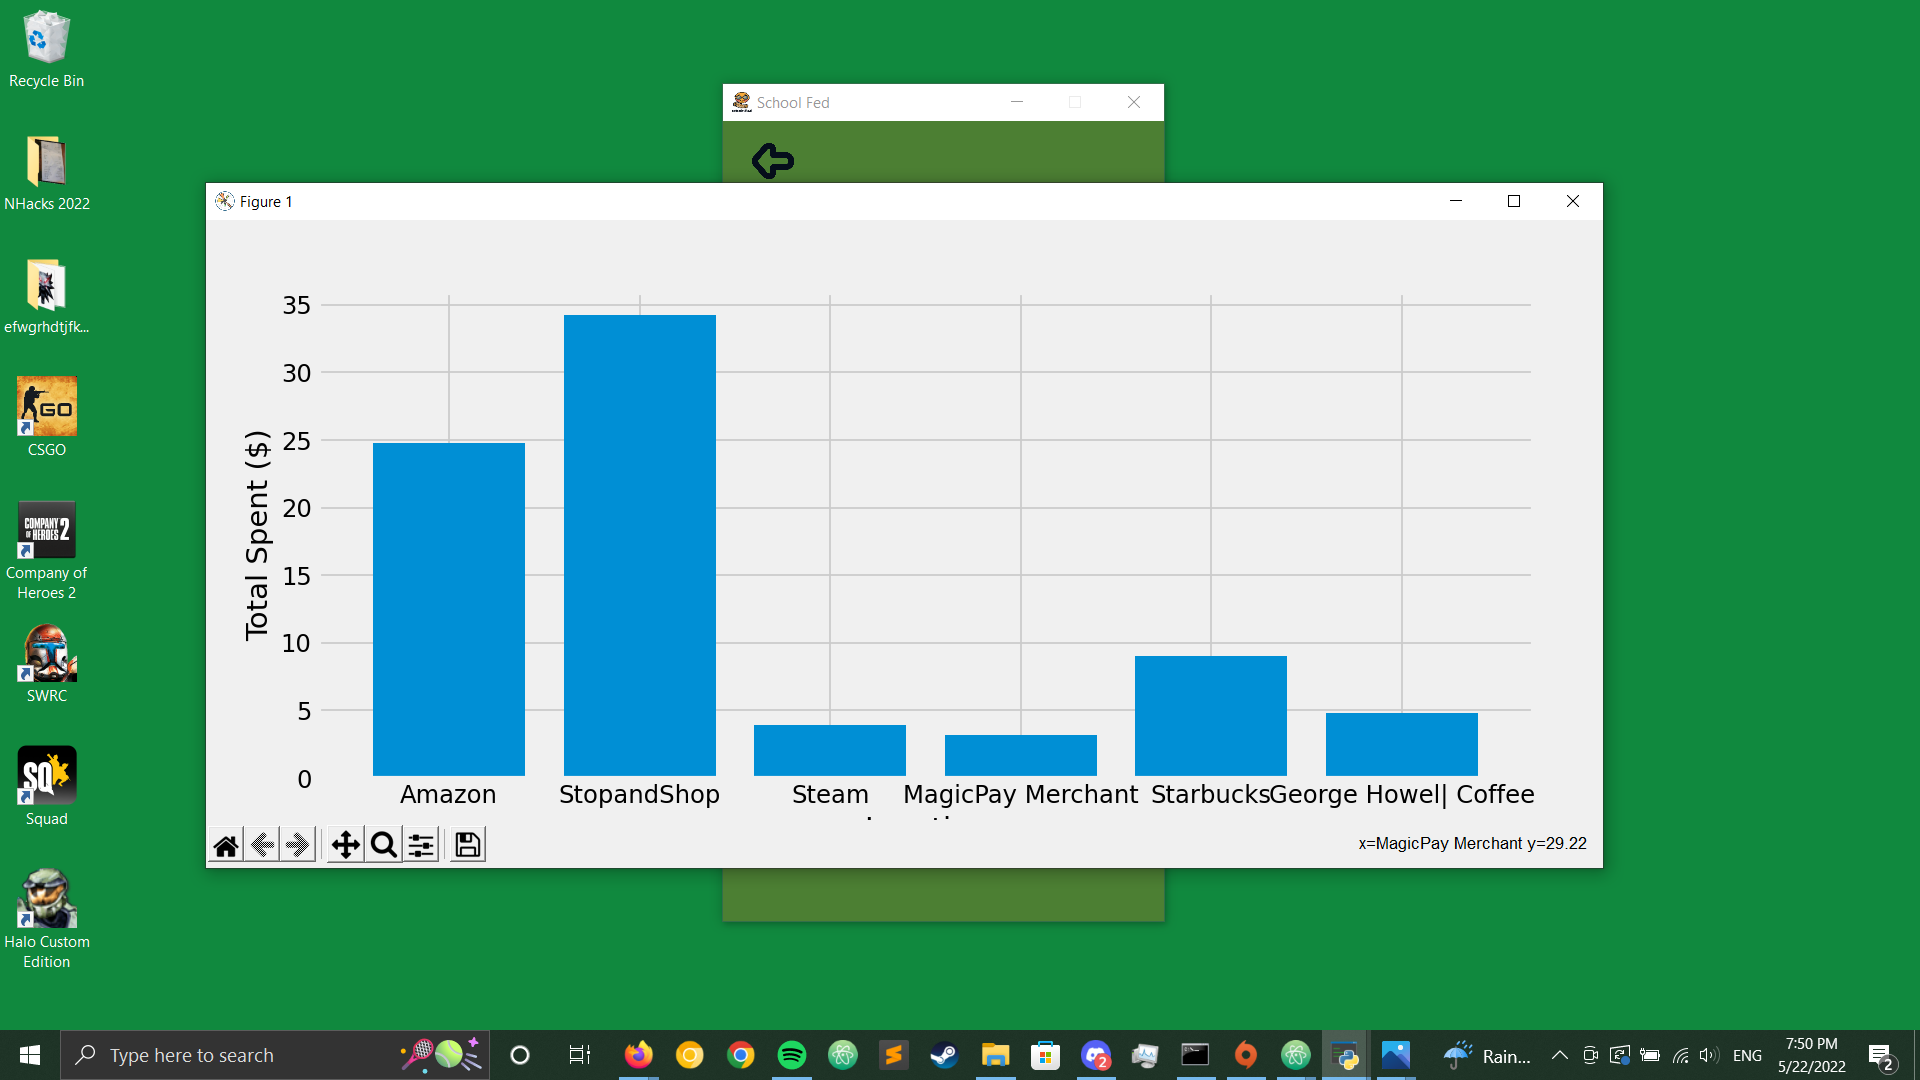Click the back to previous view arrow
Screen dimensions: 1920x1080
click(263, 845)
